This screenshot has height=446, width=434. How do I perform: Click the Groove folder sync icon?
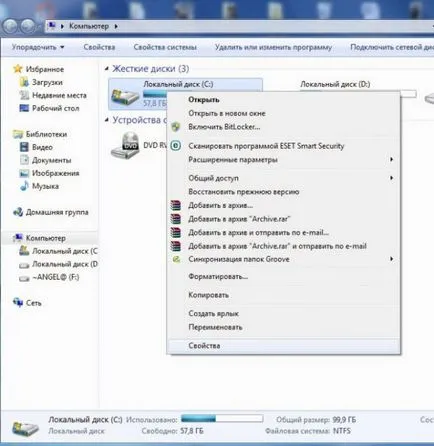176,259
